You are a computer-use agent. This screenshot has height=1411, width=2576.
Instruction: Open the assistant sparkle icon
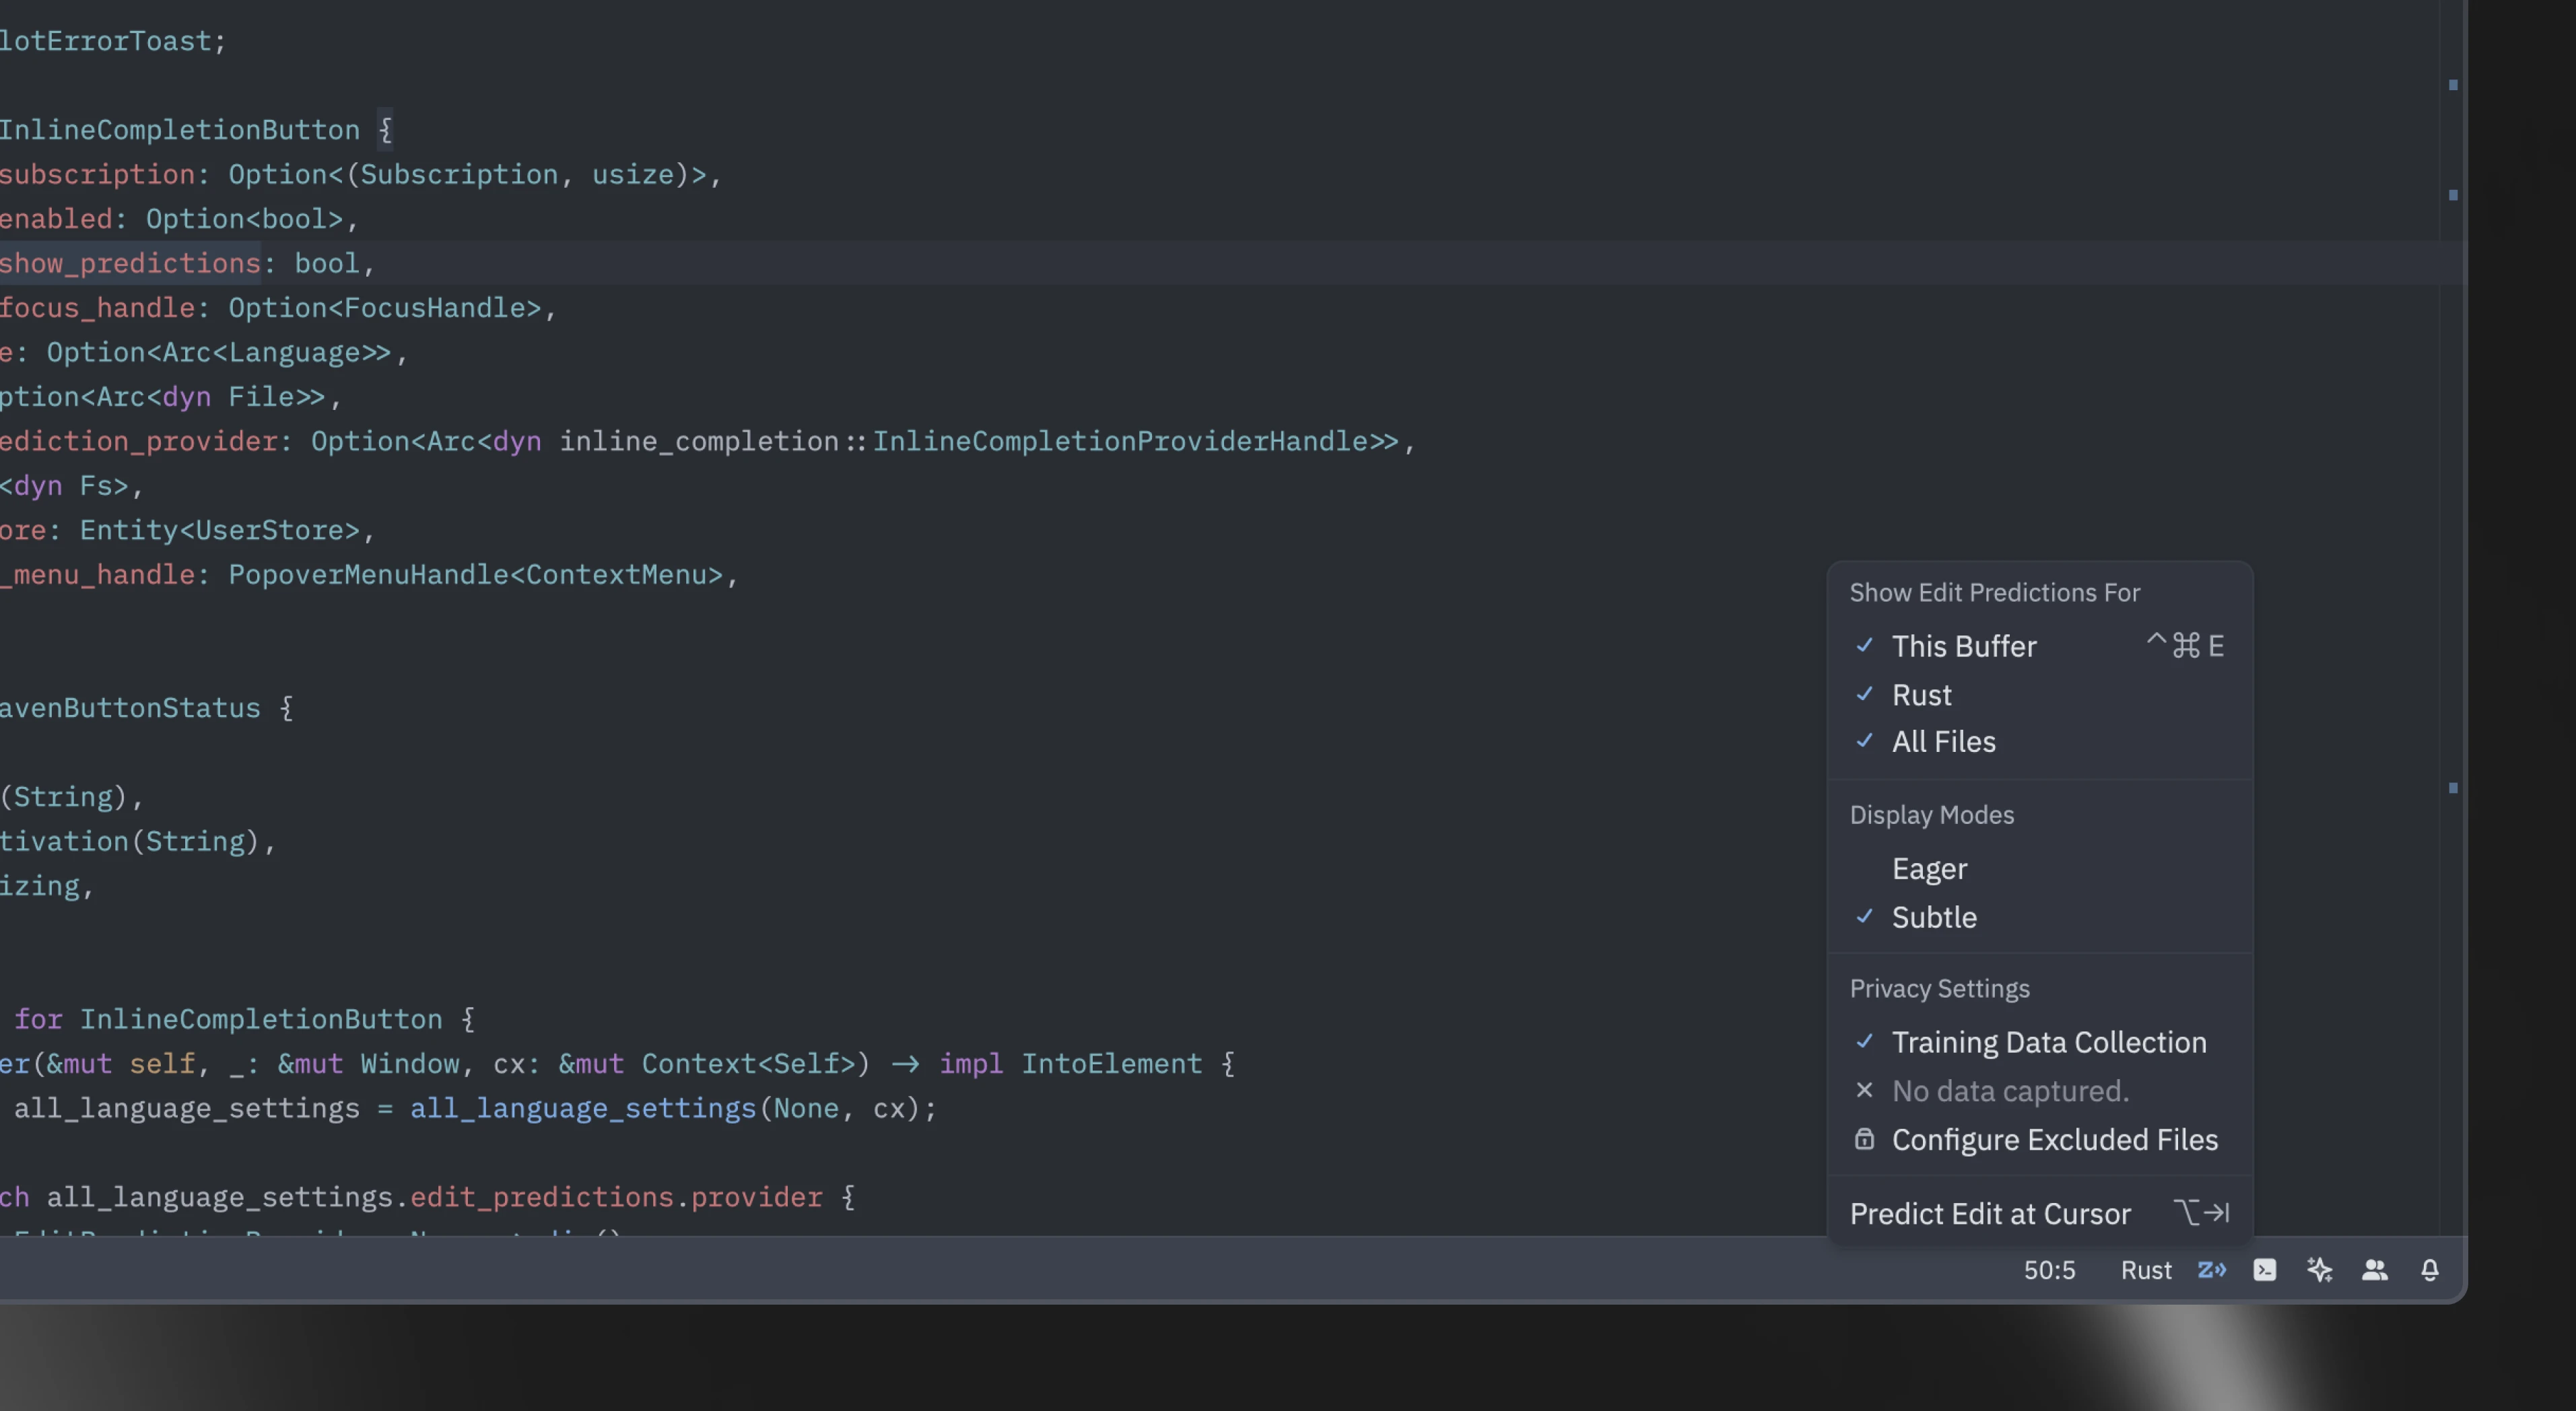pyautogui.click(x=2319, y=1270)
